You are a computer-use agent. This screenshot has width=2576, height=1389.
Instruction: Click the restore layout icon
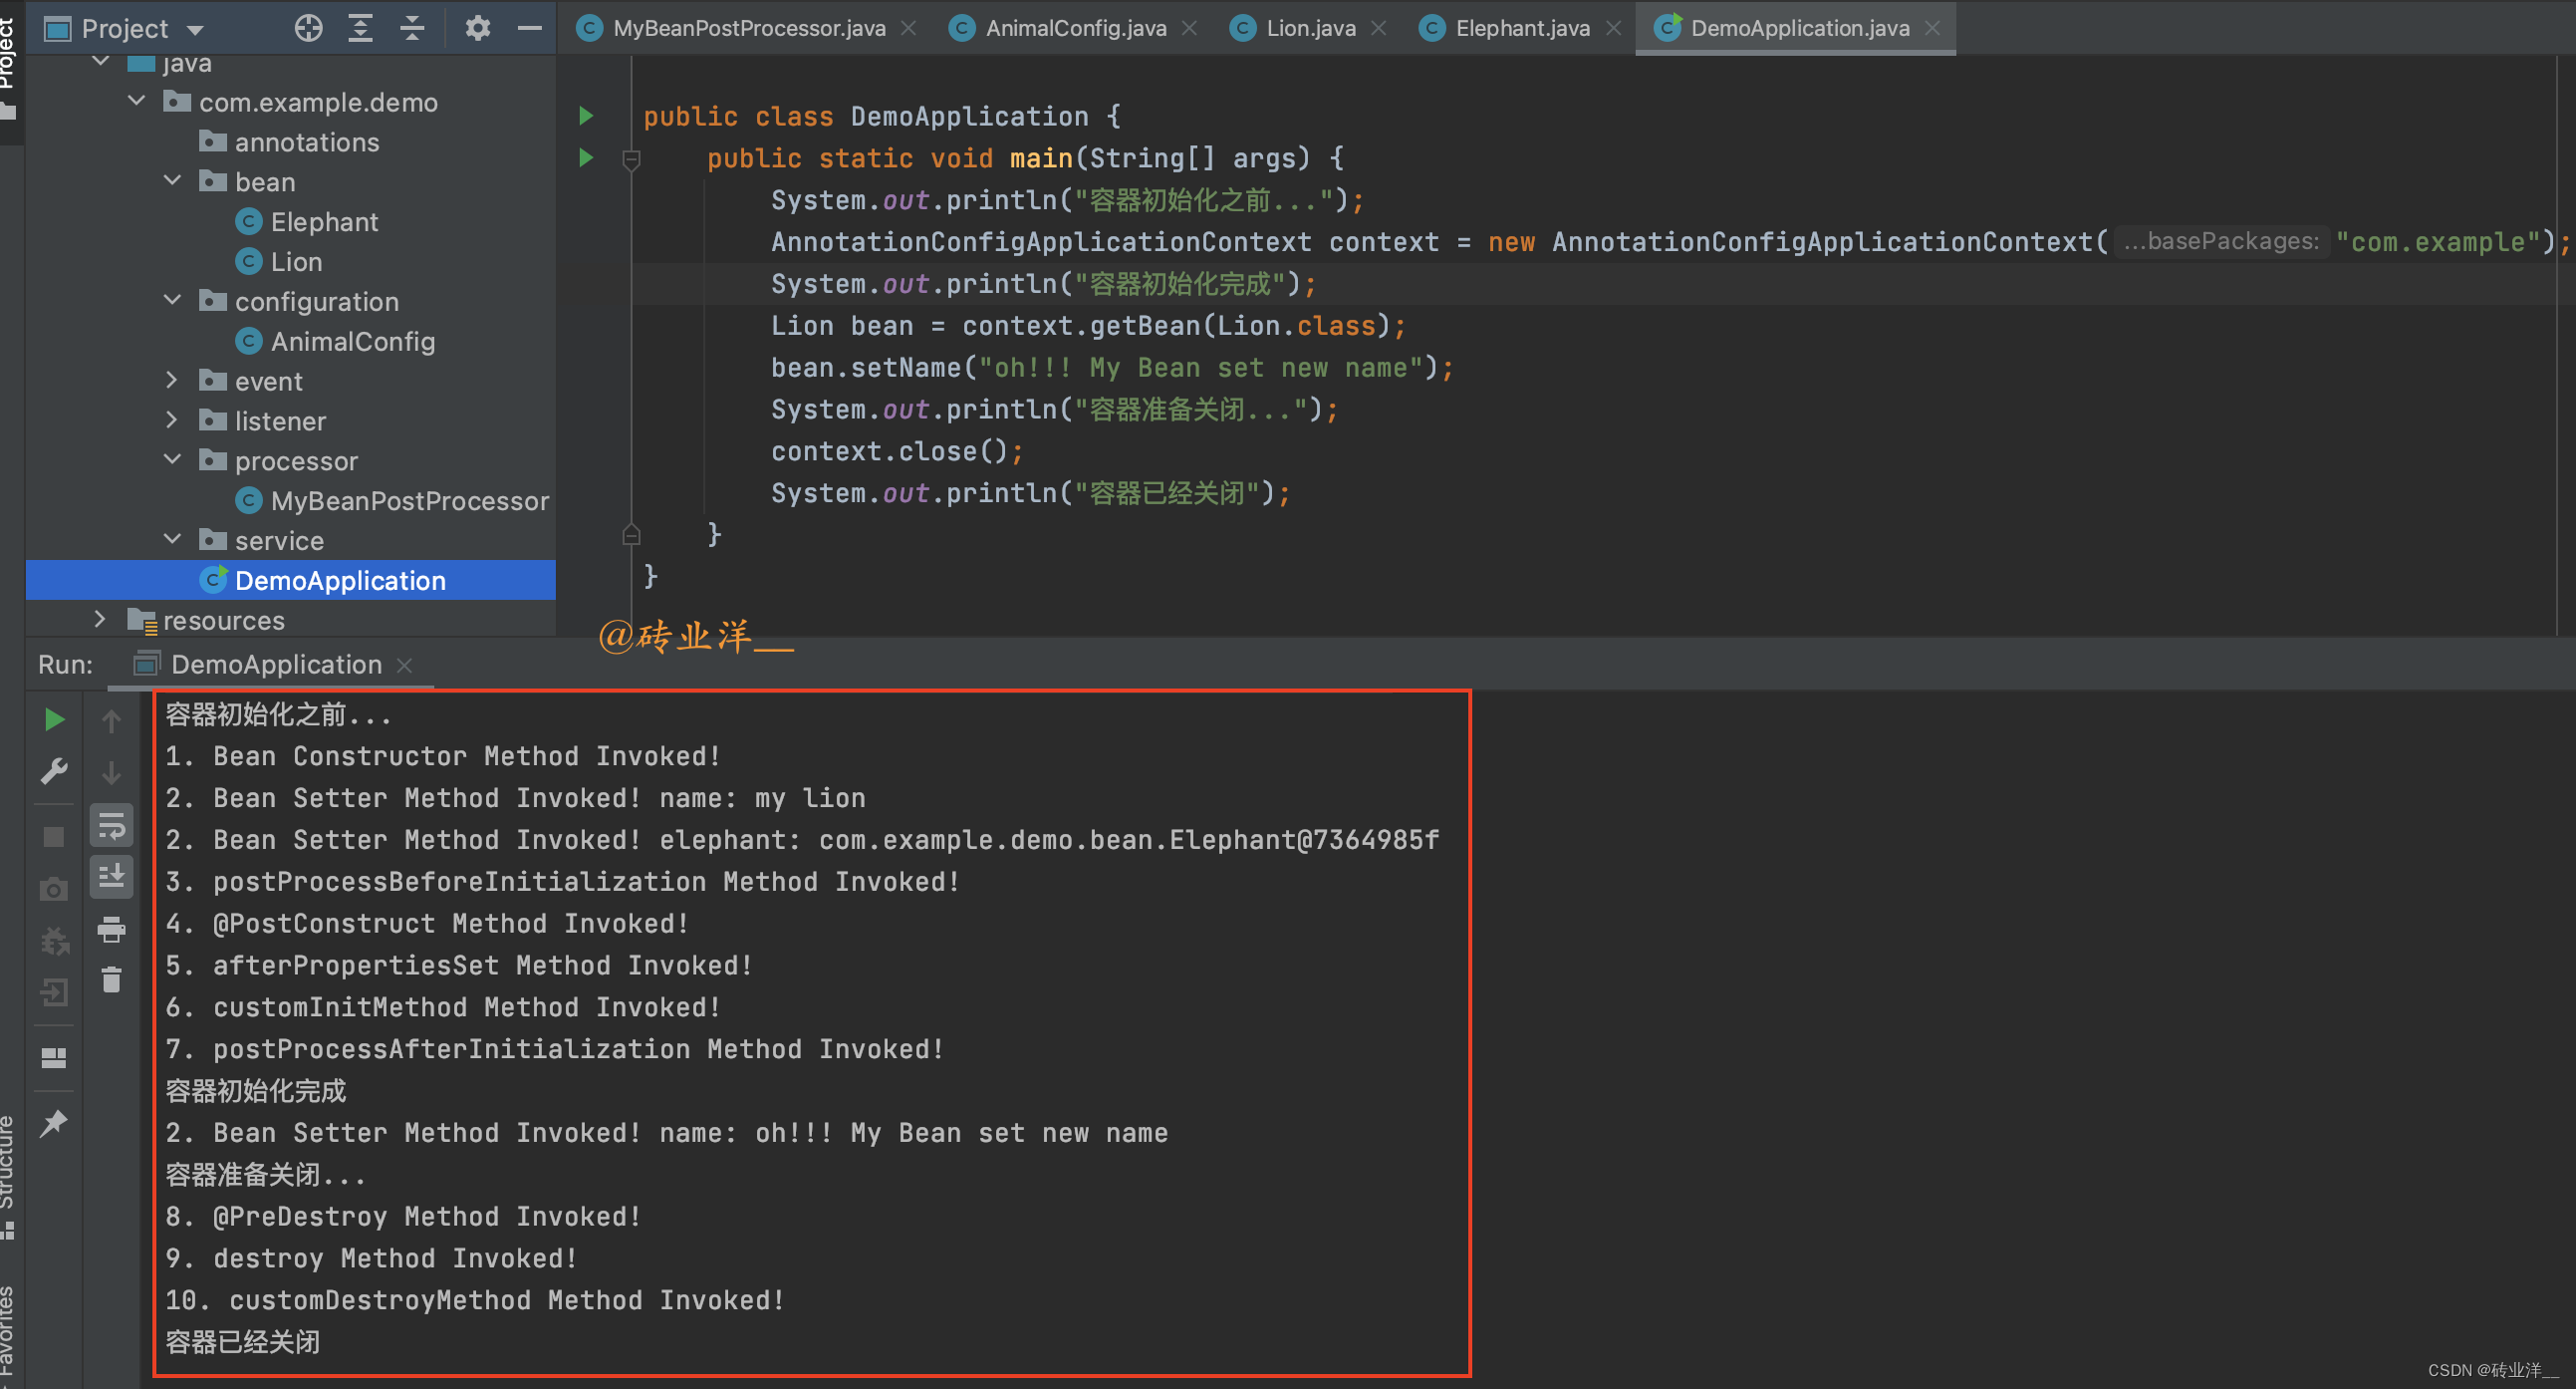point(54,1057)
